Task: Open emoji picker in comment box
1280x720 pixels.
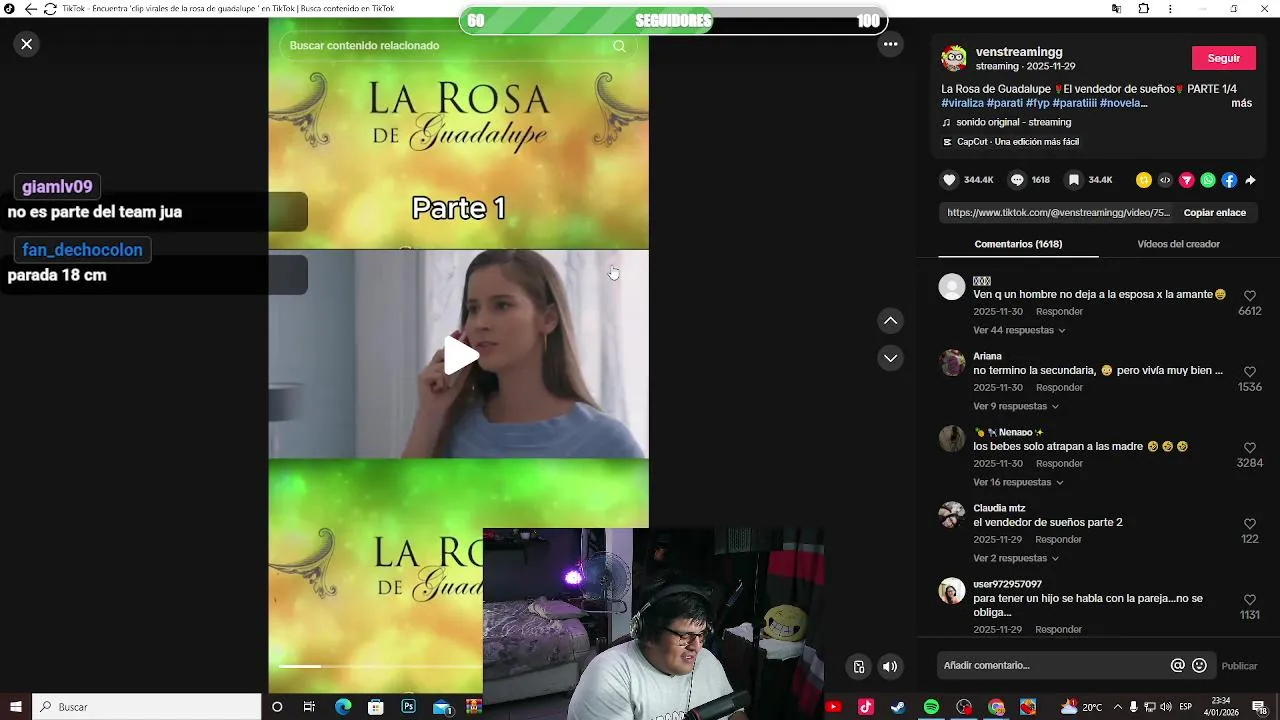Action: point(1199,665)
